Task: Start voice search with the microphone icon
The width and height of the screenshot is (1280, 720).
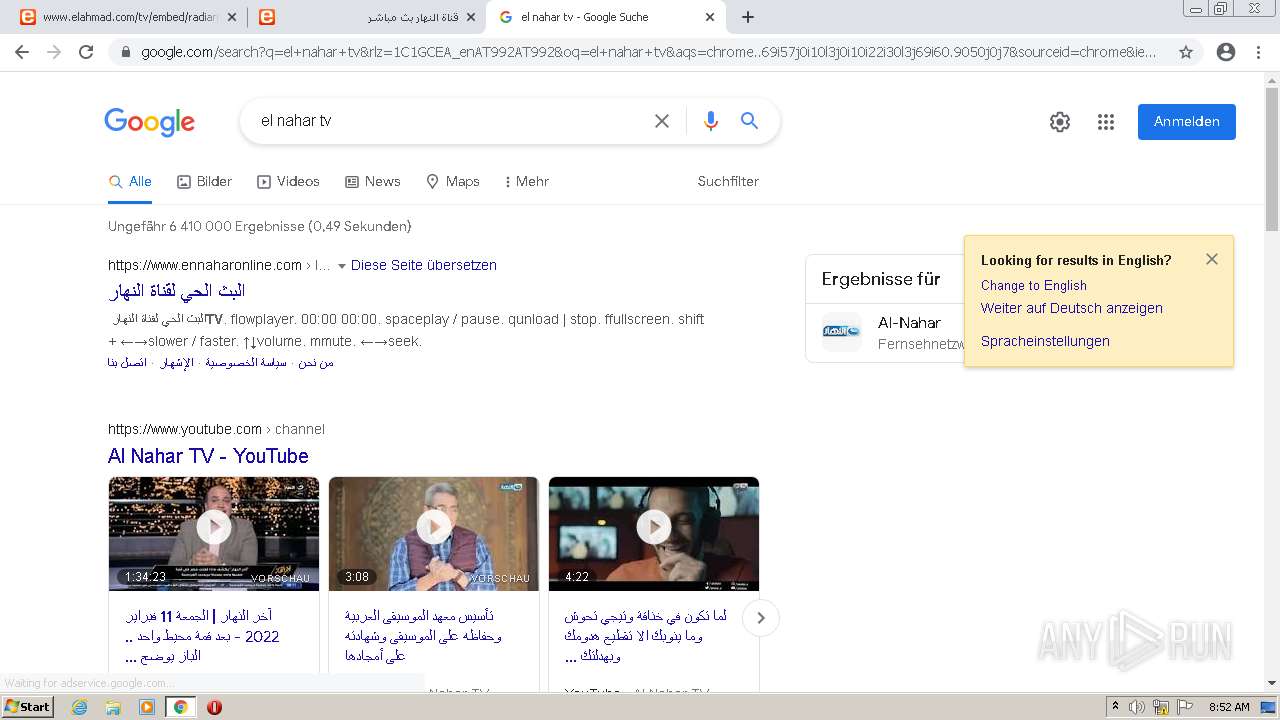Action: pyautogui.click(x=711, y=121)
